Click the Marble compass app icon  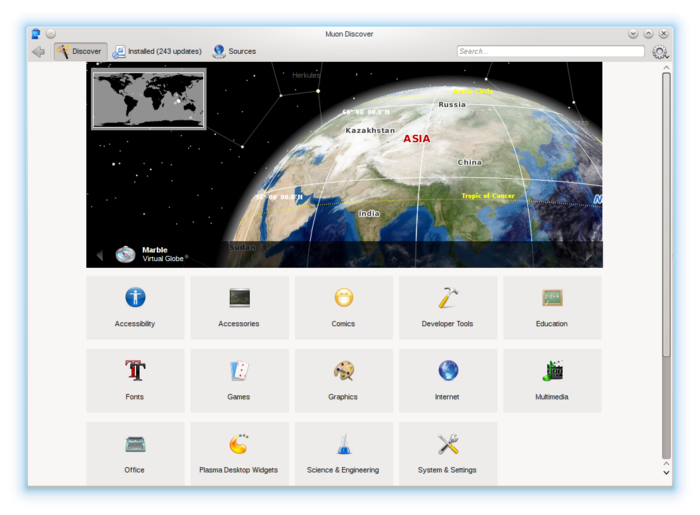coord(125,254)
